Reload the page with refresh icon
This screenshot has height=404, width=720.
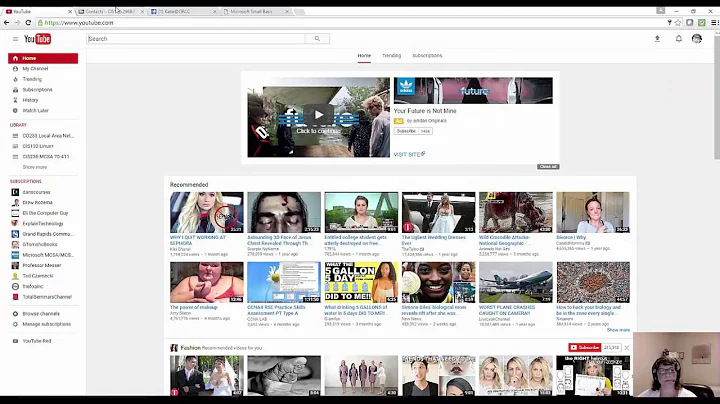click(28, 22)
